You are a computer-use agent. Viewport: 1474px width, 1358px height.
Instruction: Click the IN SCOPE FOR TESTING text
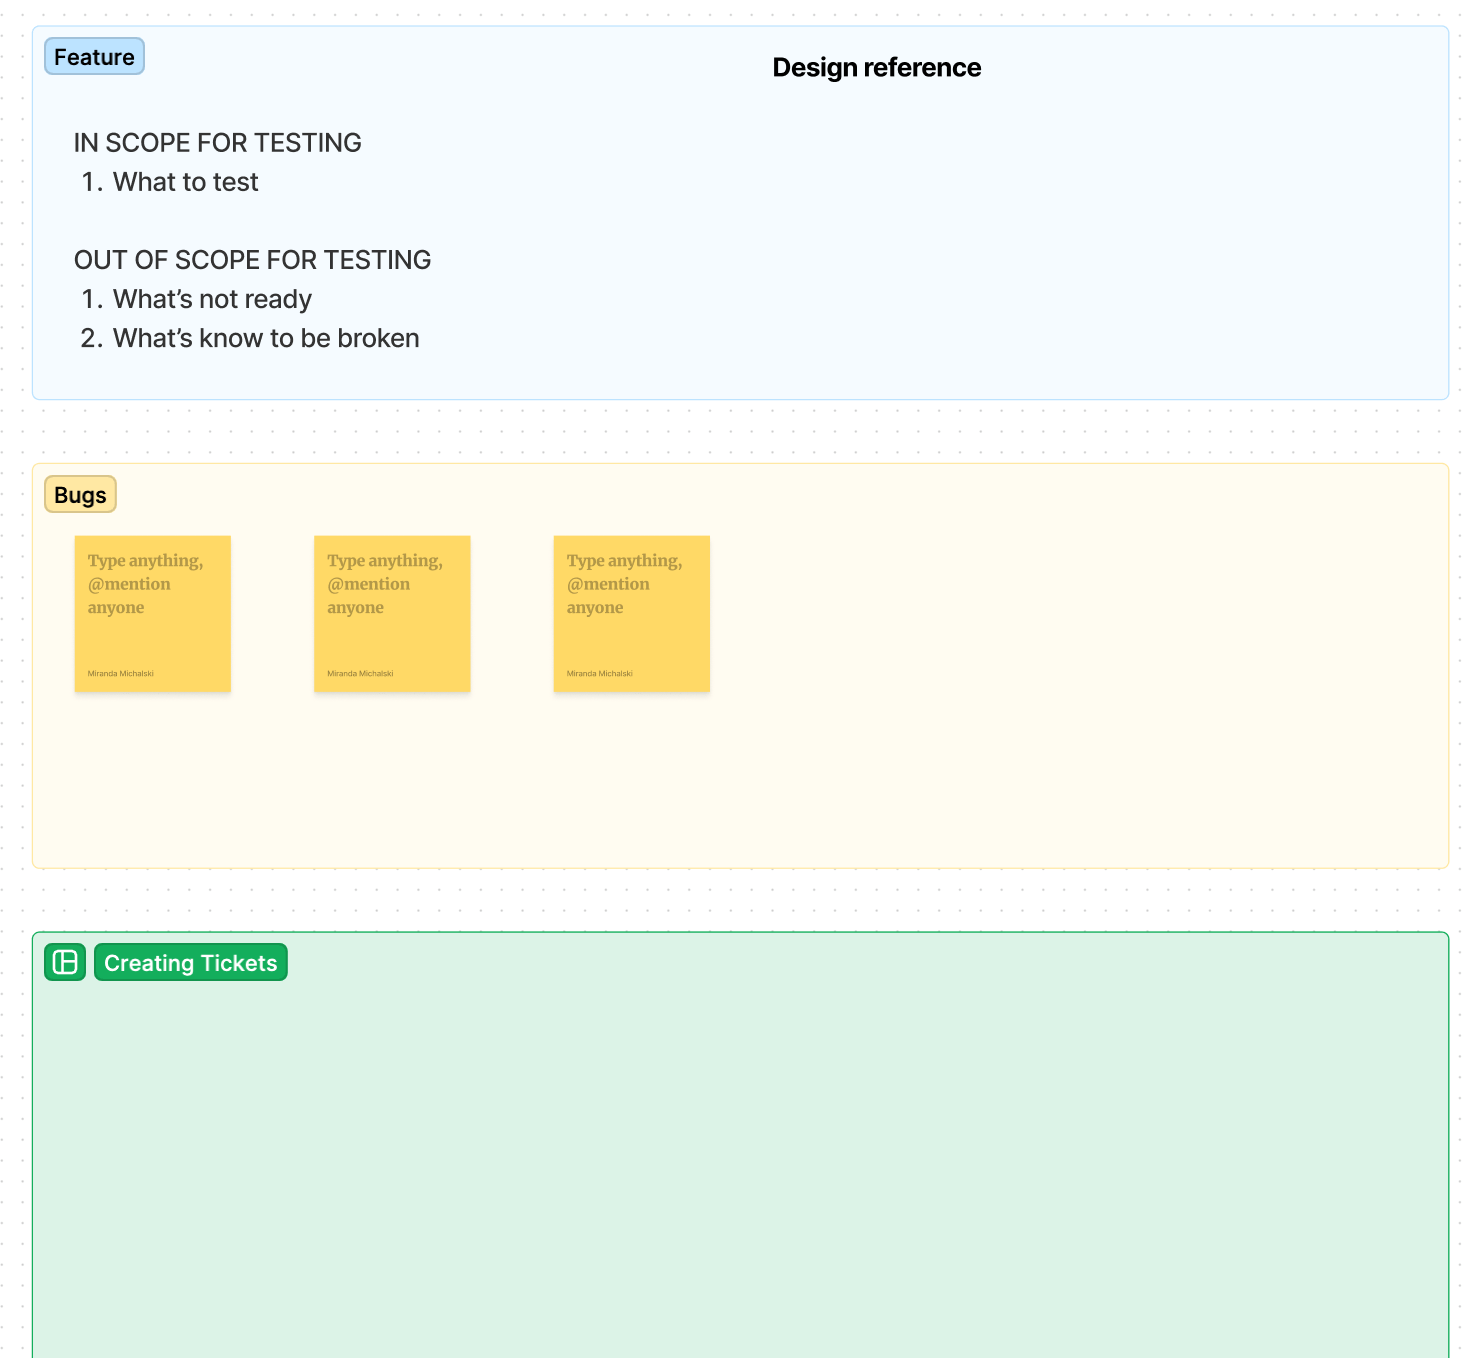click(217, 143)
